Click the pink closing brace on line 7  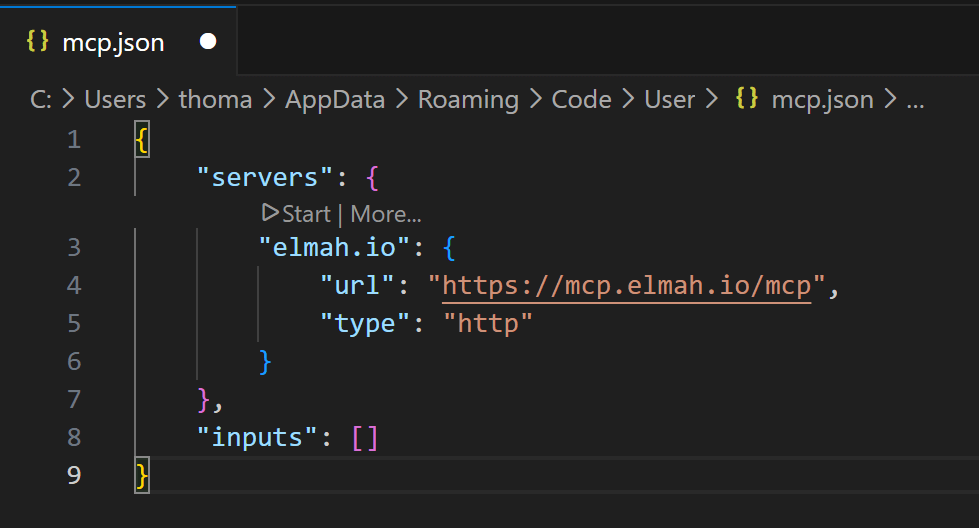pyautogui.click(x=204, y=400)
